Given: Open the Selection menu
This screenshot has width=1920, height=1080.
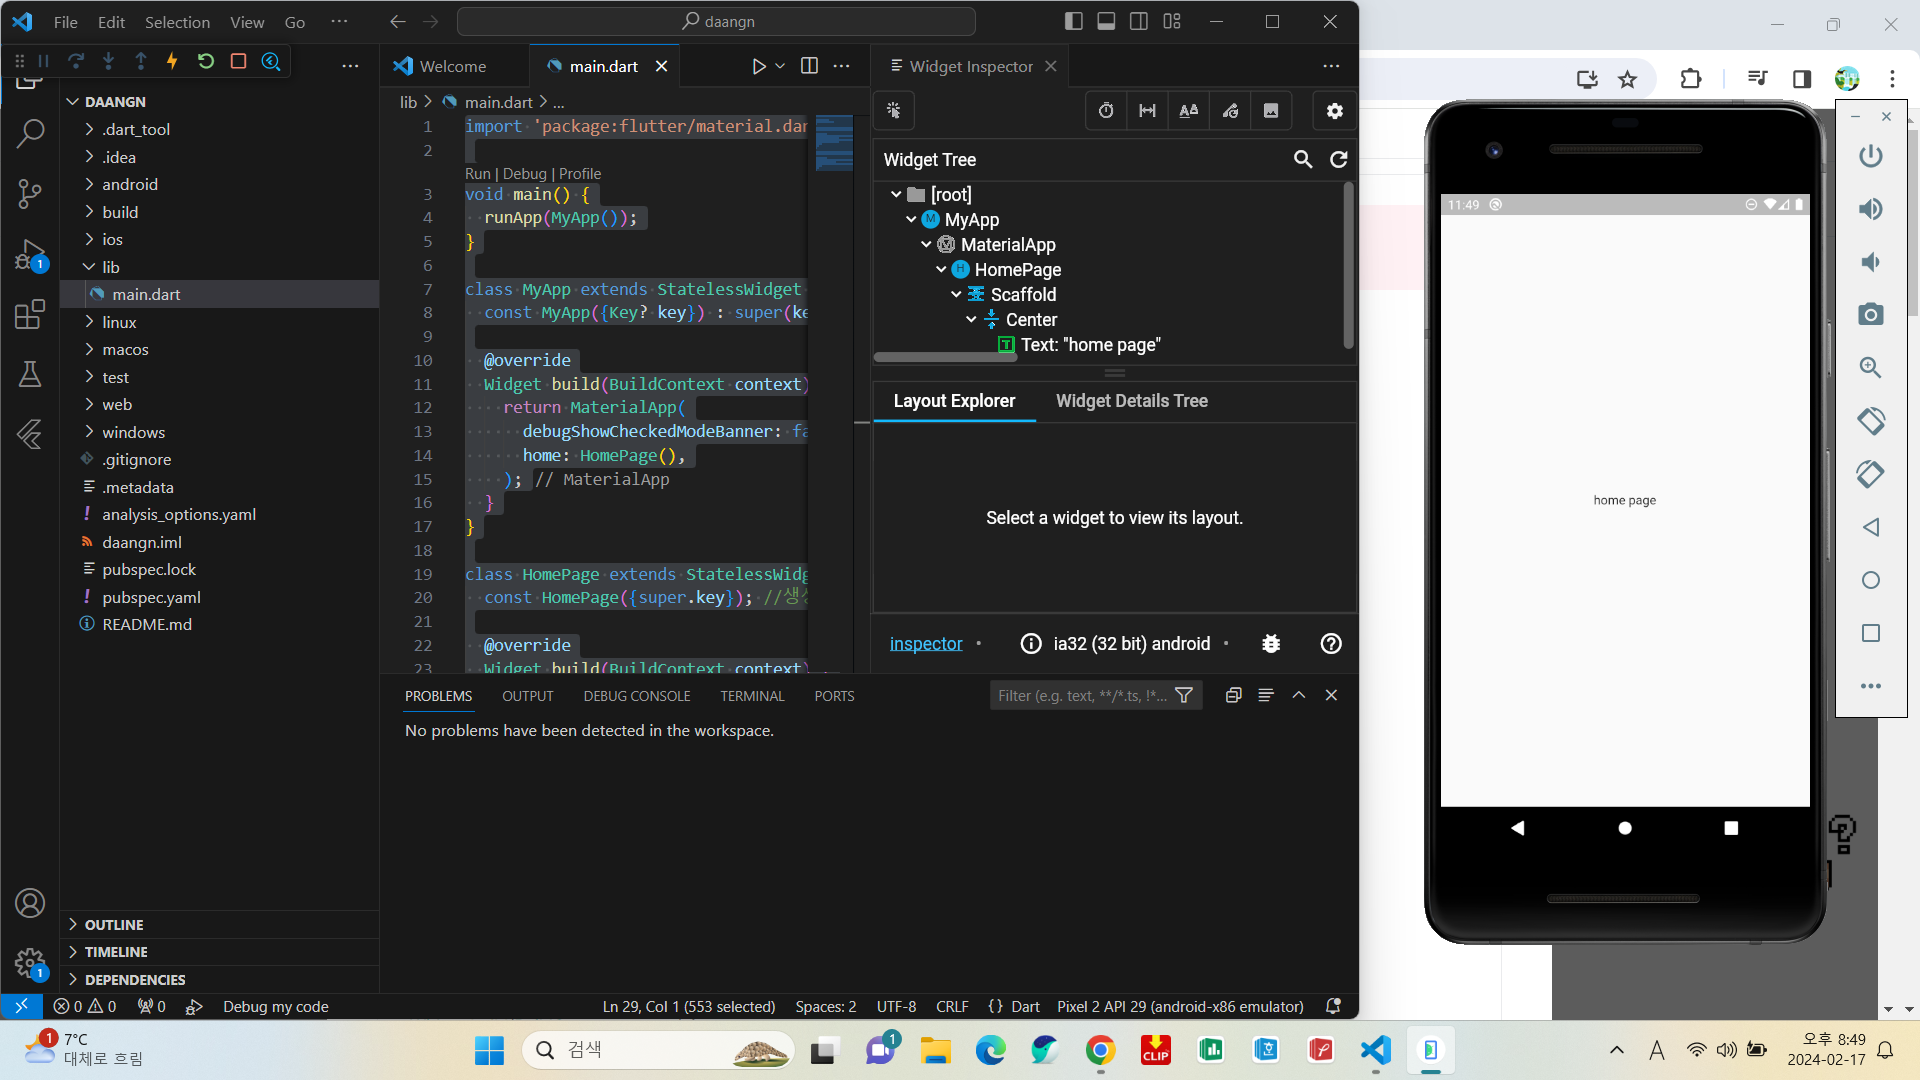Looking at the screenshot, I should coord(177,22).
